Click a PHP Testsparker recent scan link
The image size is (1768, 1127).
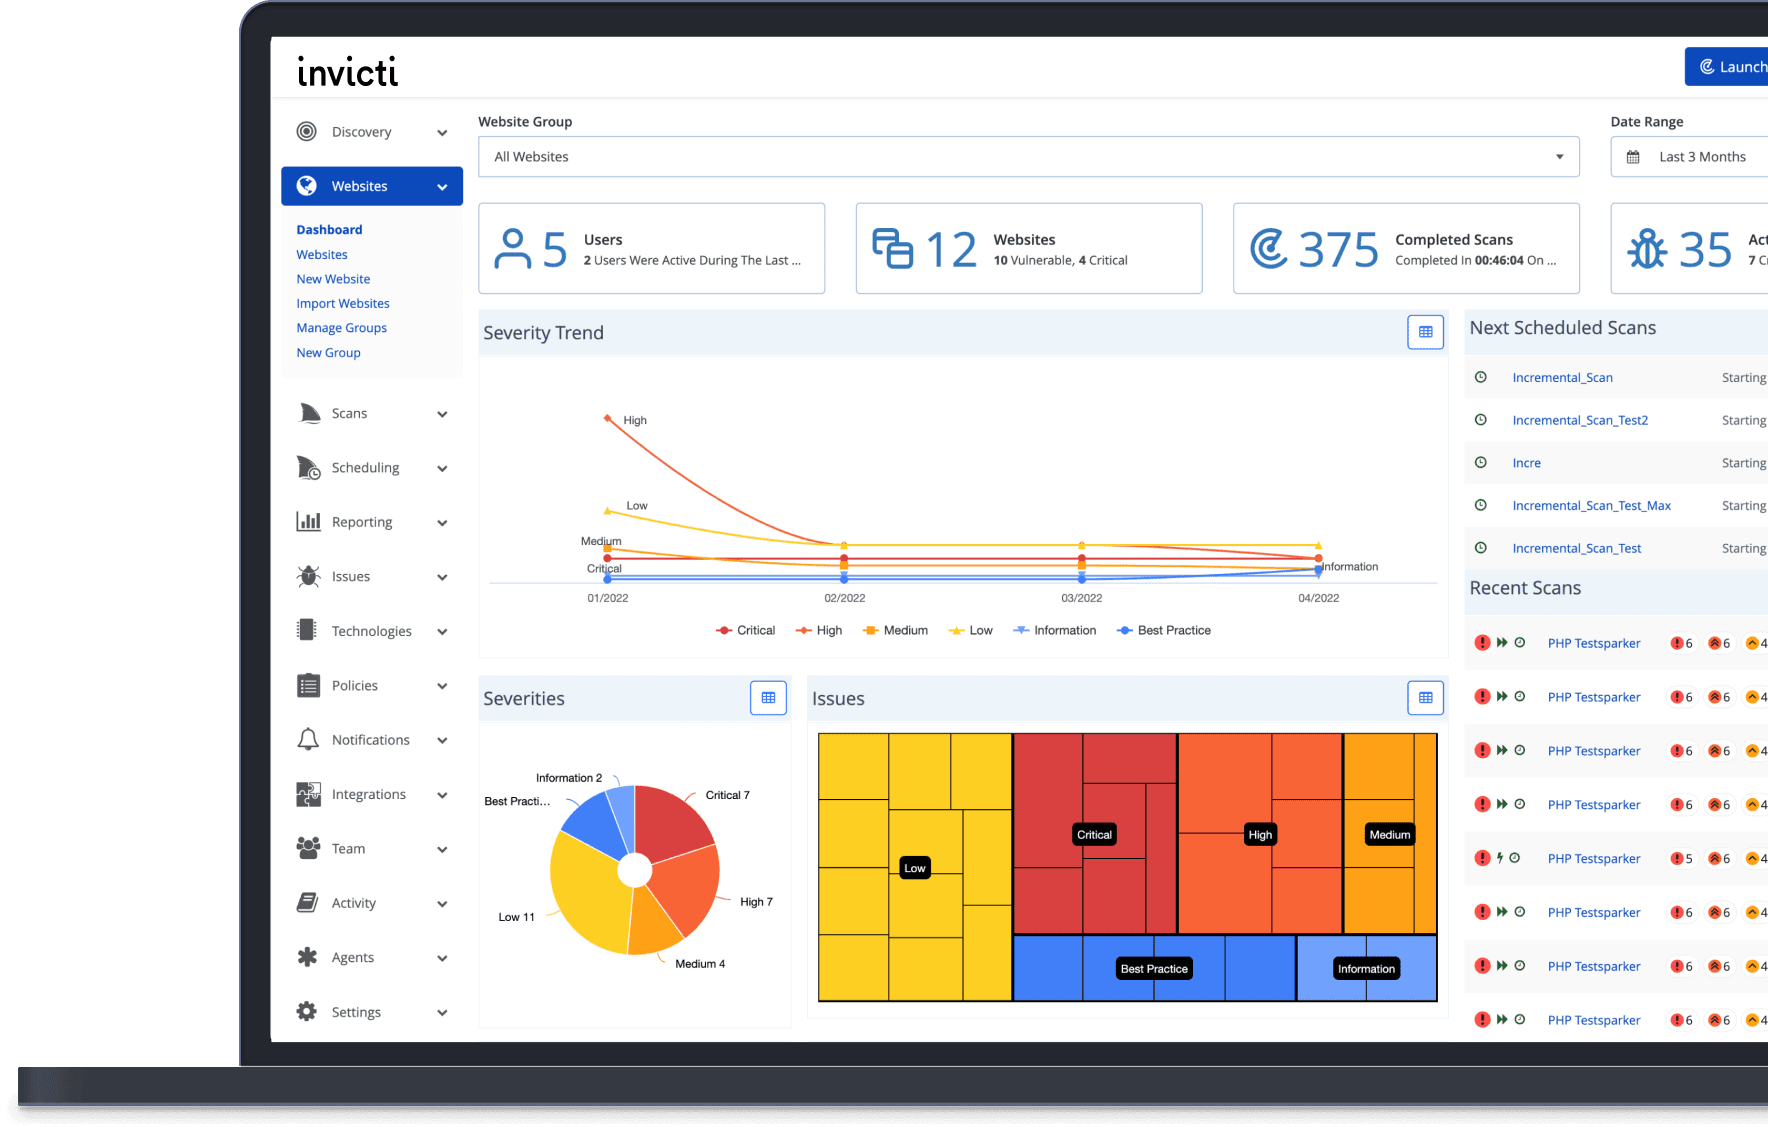1594,643
